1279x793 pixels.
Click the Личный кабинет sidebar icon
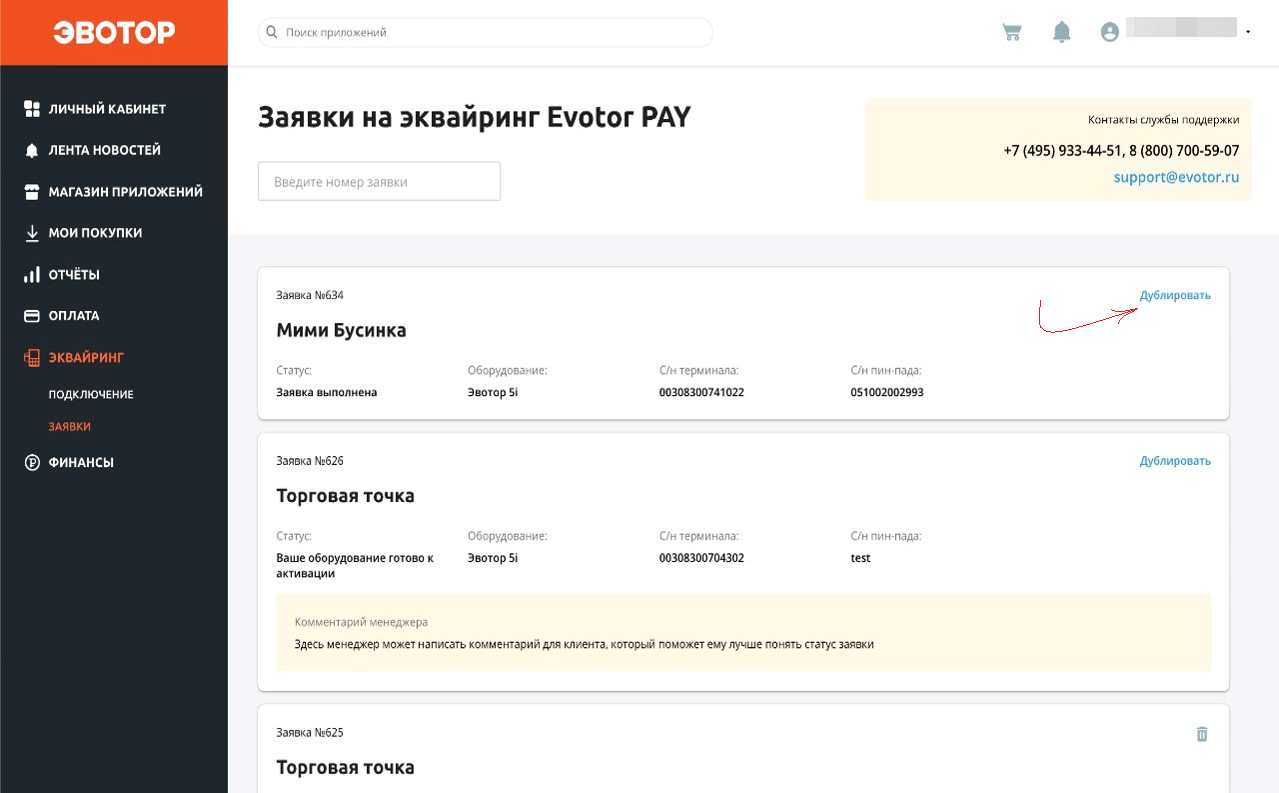[32, 108]
